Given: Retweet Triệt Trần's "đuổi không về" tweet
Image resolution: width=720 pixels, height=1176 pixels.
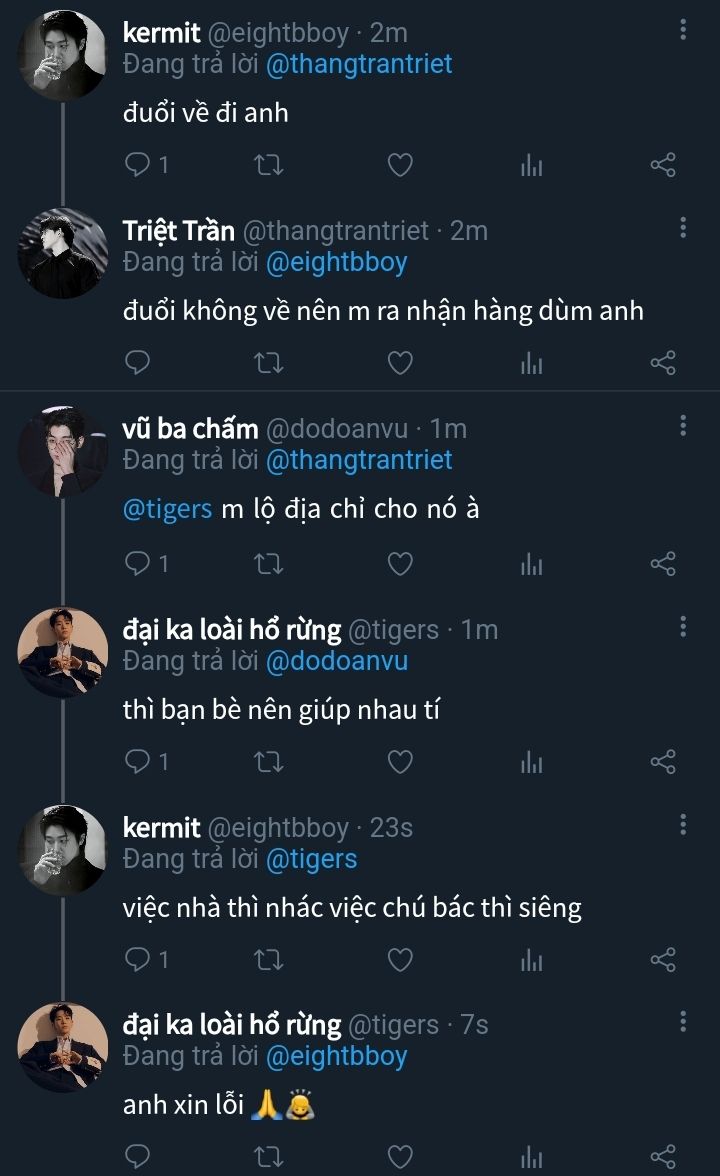Looking at the screenshot, I should coord(269,363).
